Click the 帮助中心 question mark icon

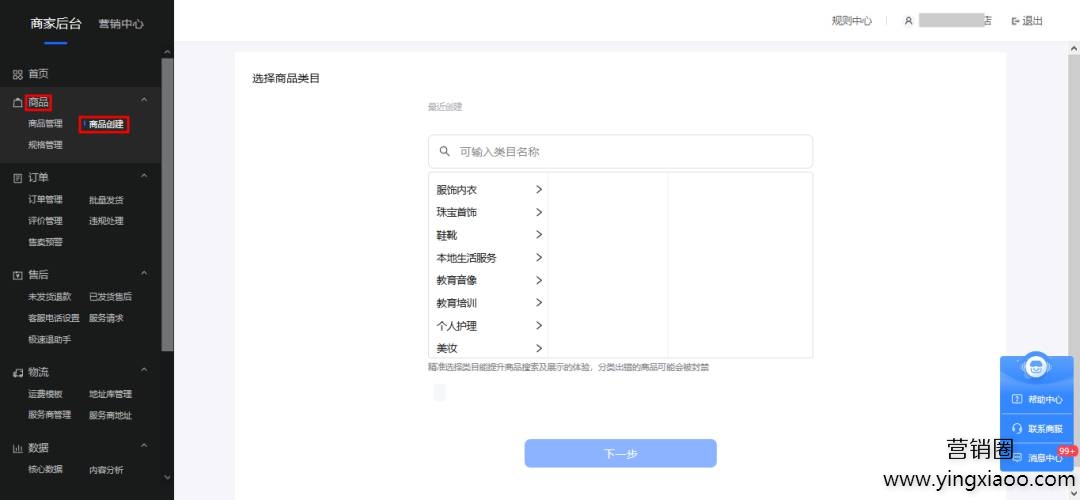[x=1017, y=399]
